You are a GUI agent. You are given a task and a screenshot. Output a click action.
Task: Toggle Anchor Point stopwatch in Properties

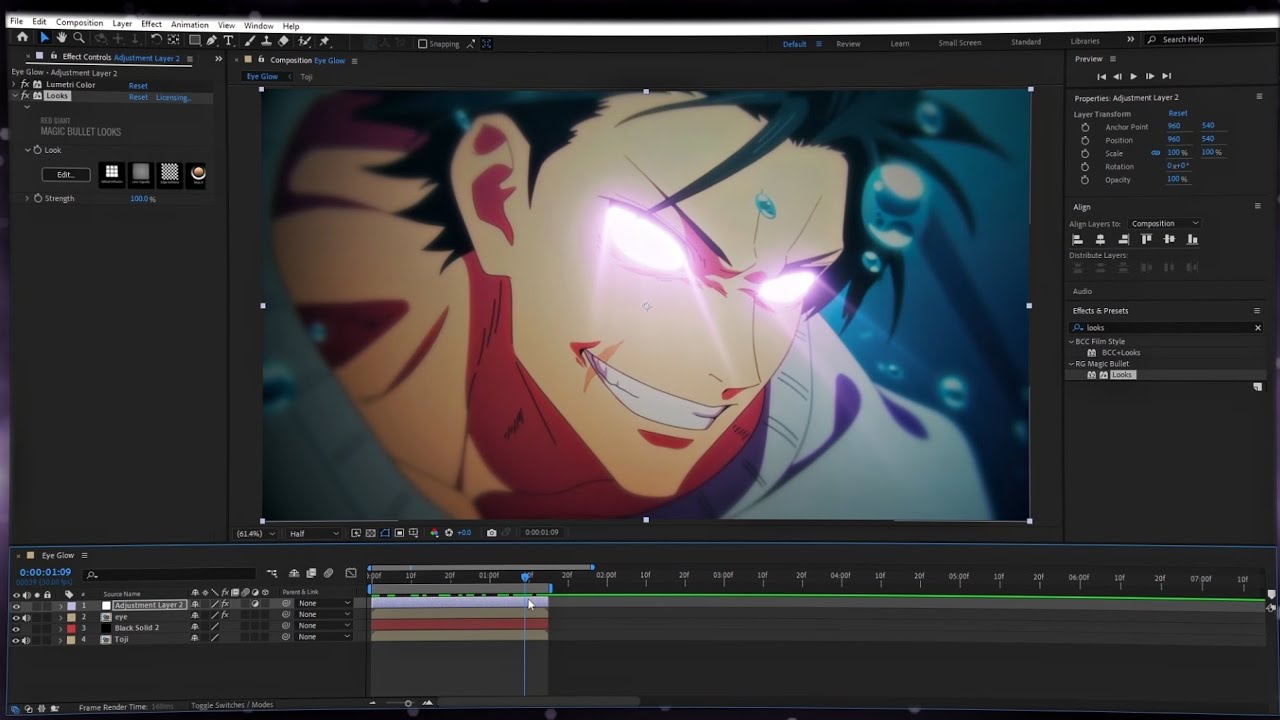(1085, 127)
